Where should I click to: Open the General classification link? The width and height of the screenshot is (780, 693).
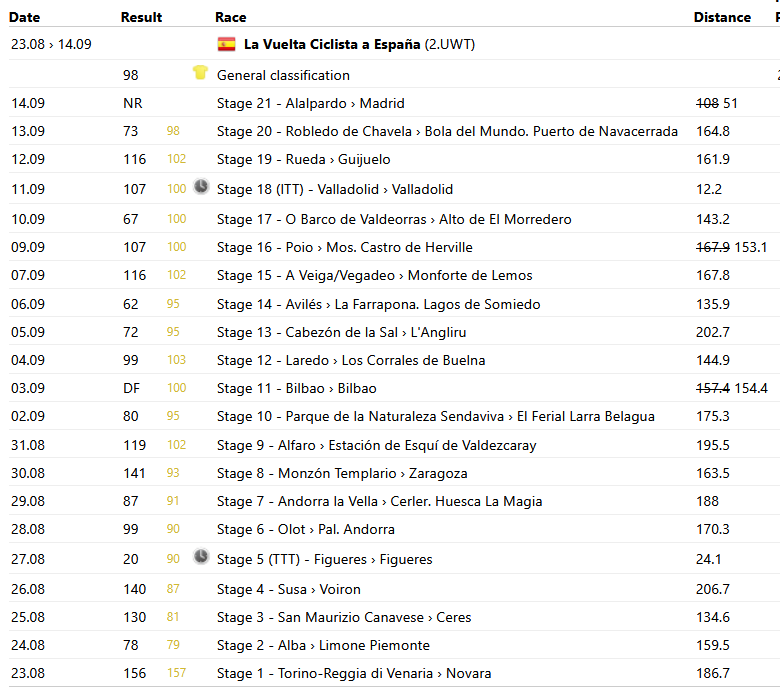tap(283, 75)
